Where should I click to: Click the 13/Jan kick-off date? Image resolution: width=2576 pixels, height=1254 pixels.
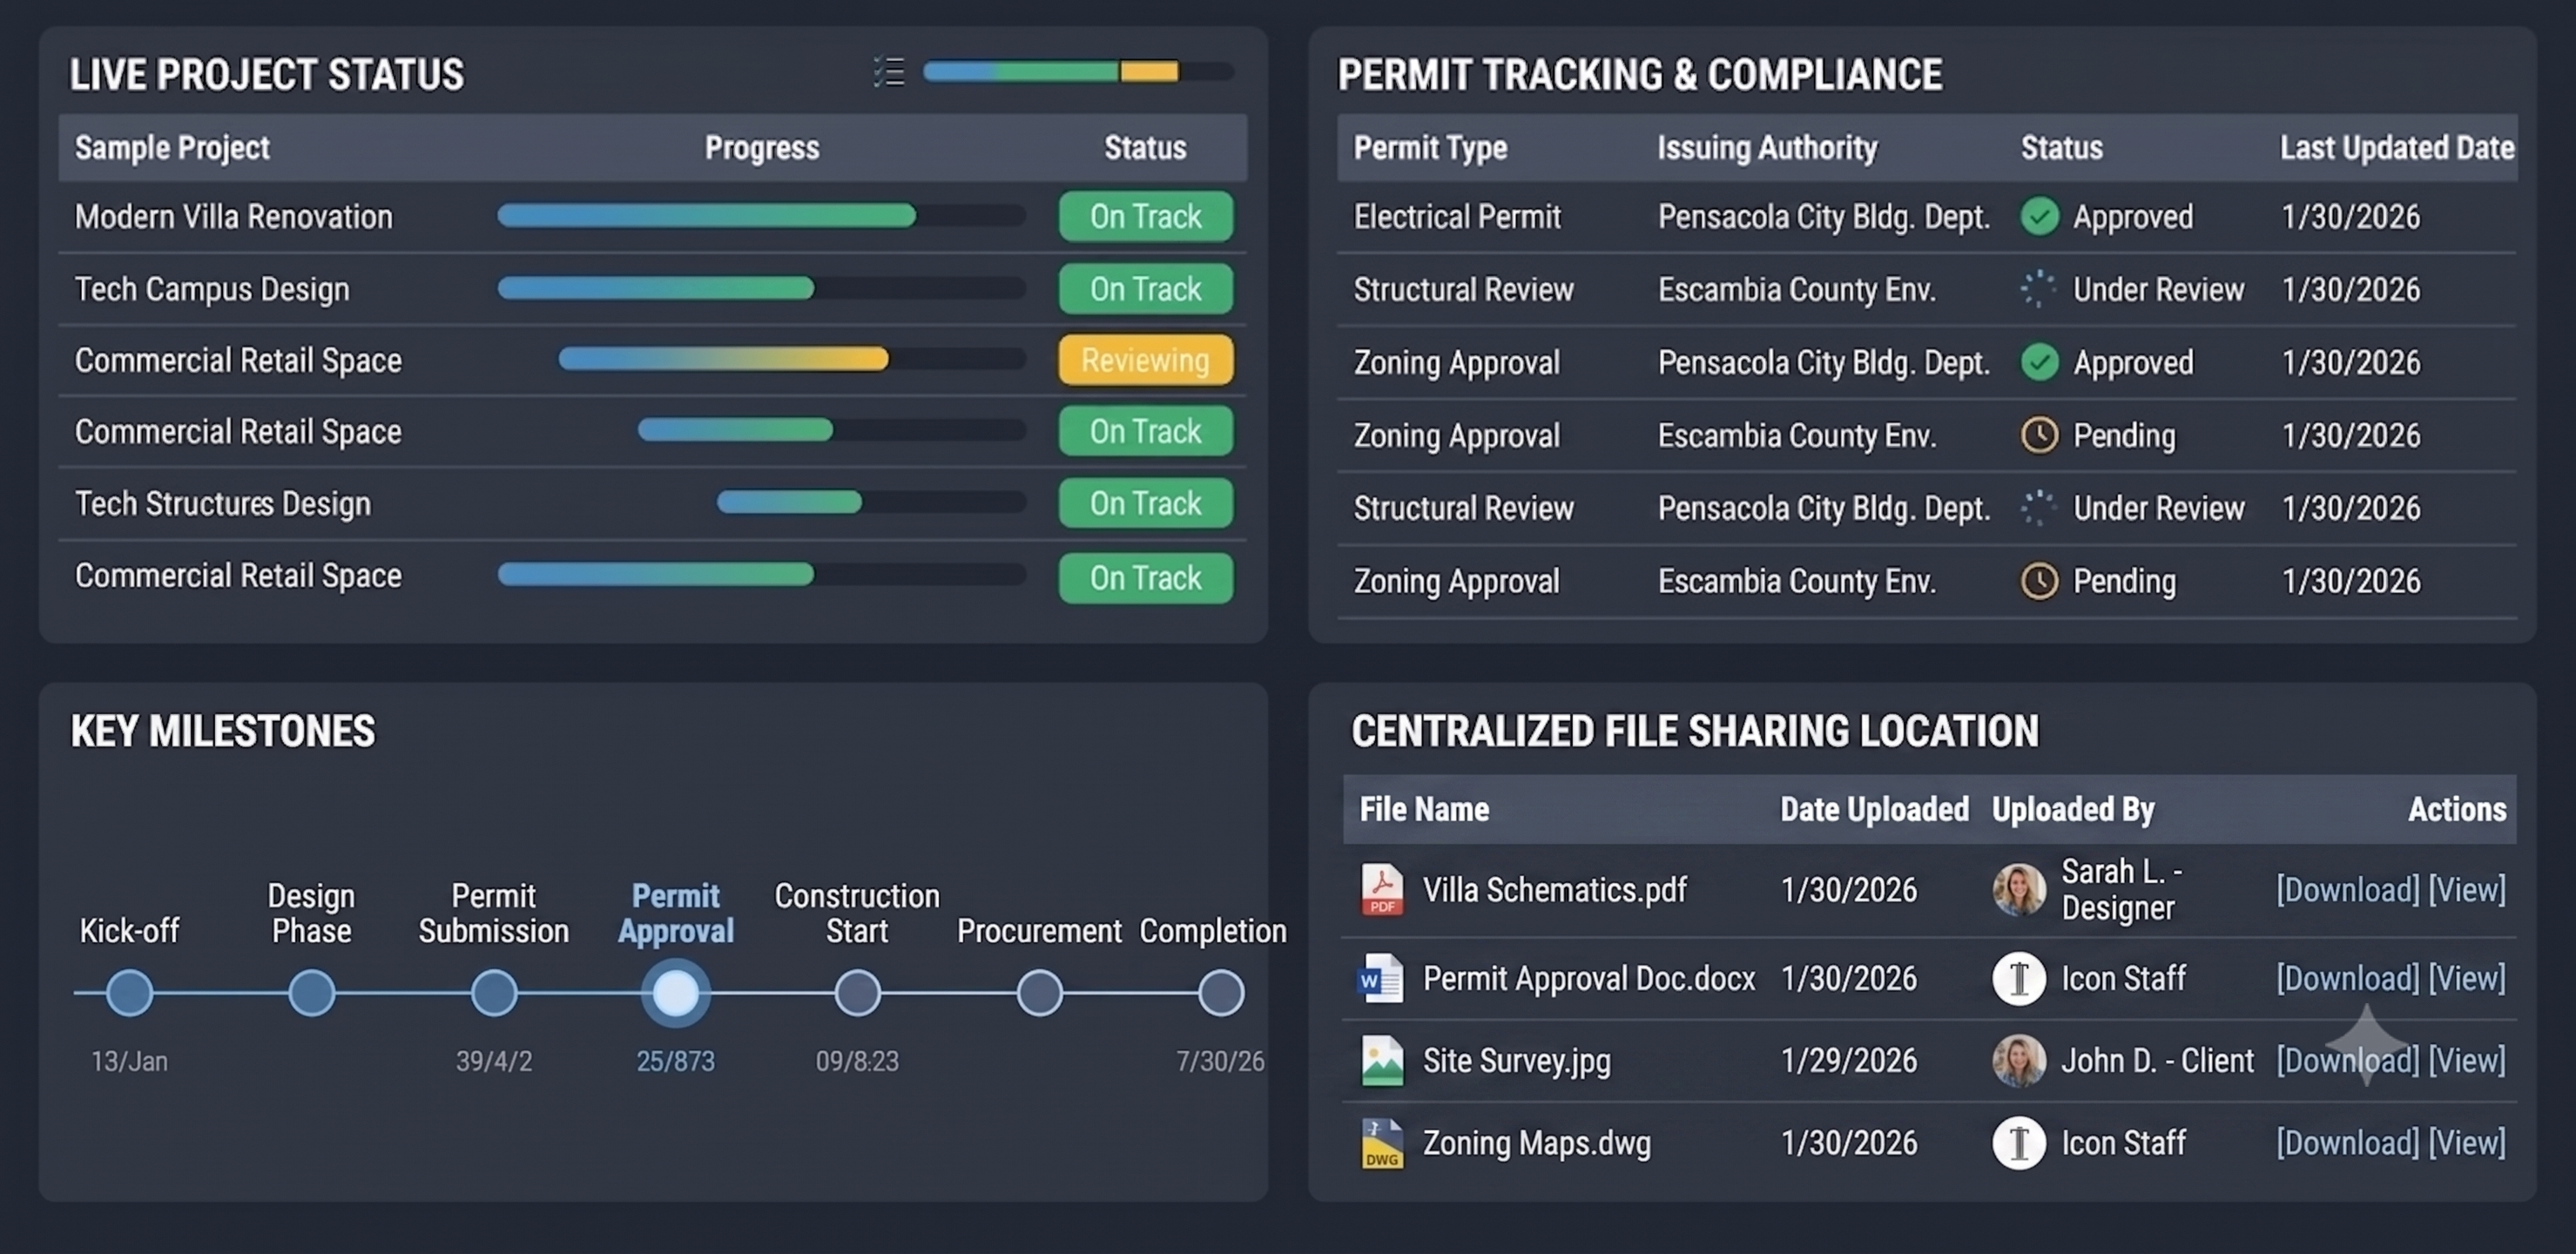[x=130, y=1061]
